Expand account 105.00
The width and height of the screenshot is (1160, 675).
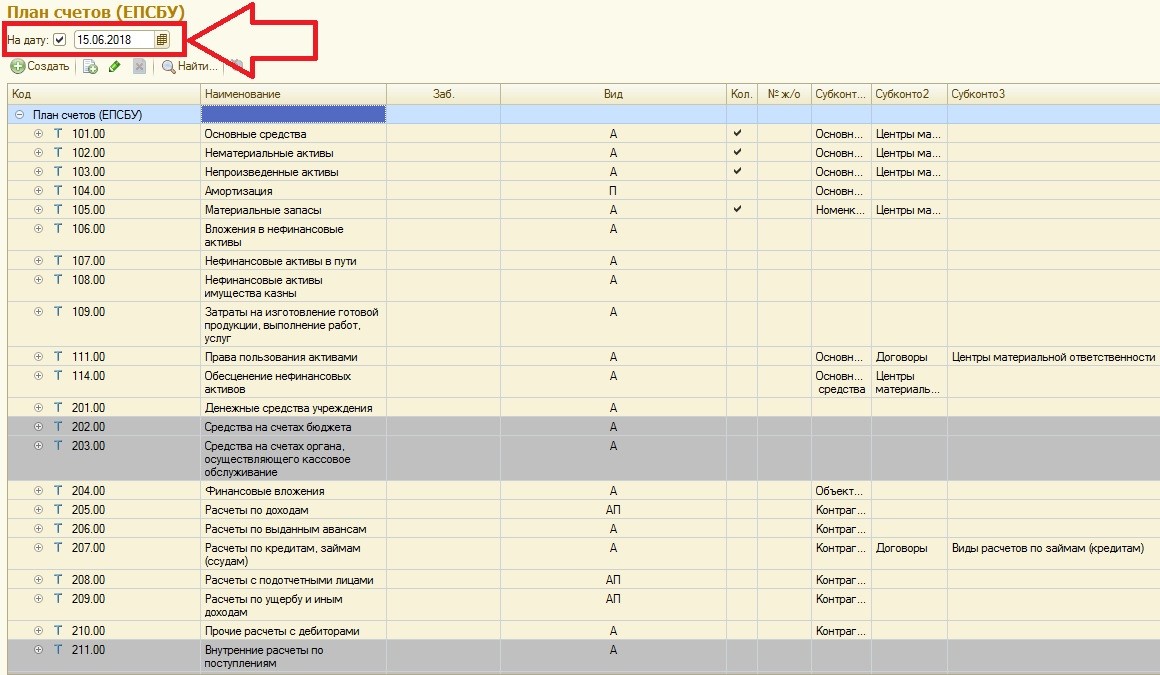pos(38,209)
